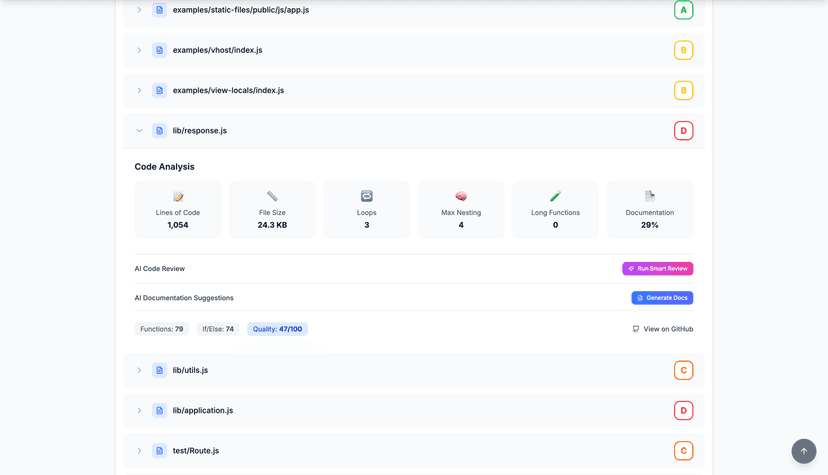Run Smart Review for AI code review
The image size is (828, 475).
657,269
